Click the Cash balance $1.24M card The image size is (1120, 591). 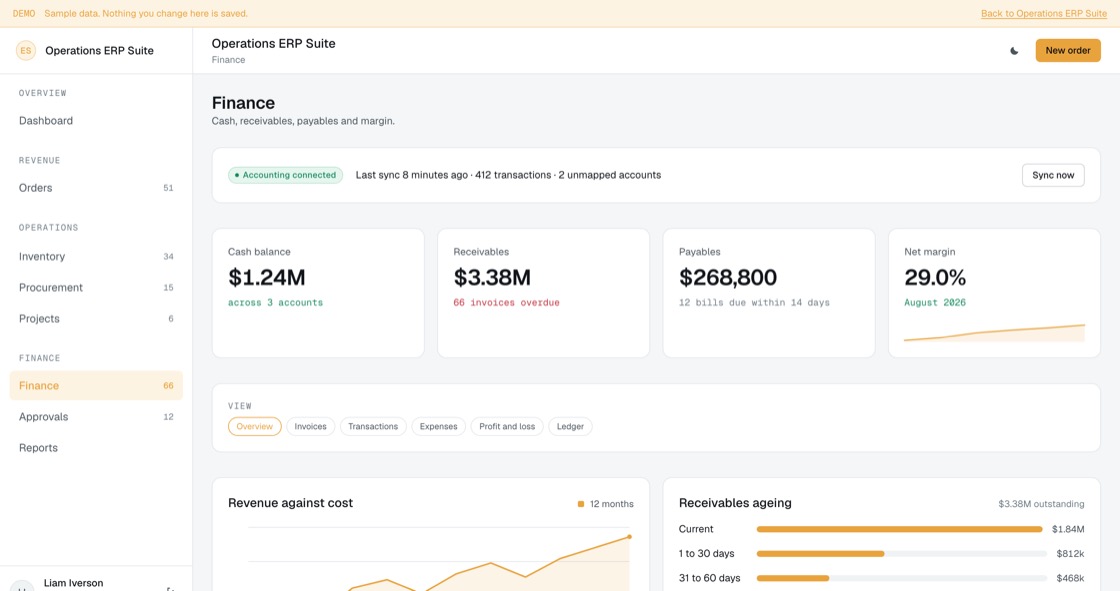[318, 293]
